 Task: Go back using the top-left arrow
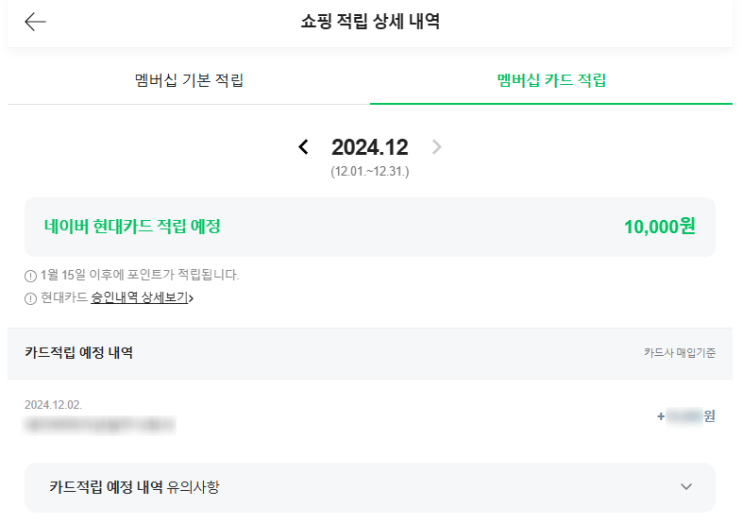(x=35, y=22)
